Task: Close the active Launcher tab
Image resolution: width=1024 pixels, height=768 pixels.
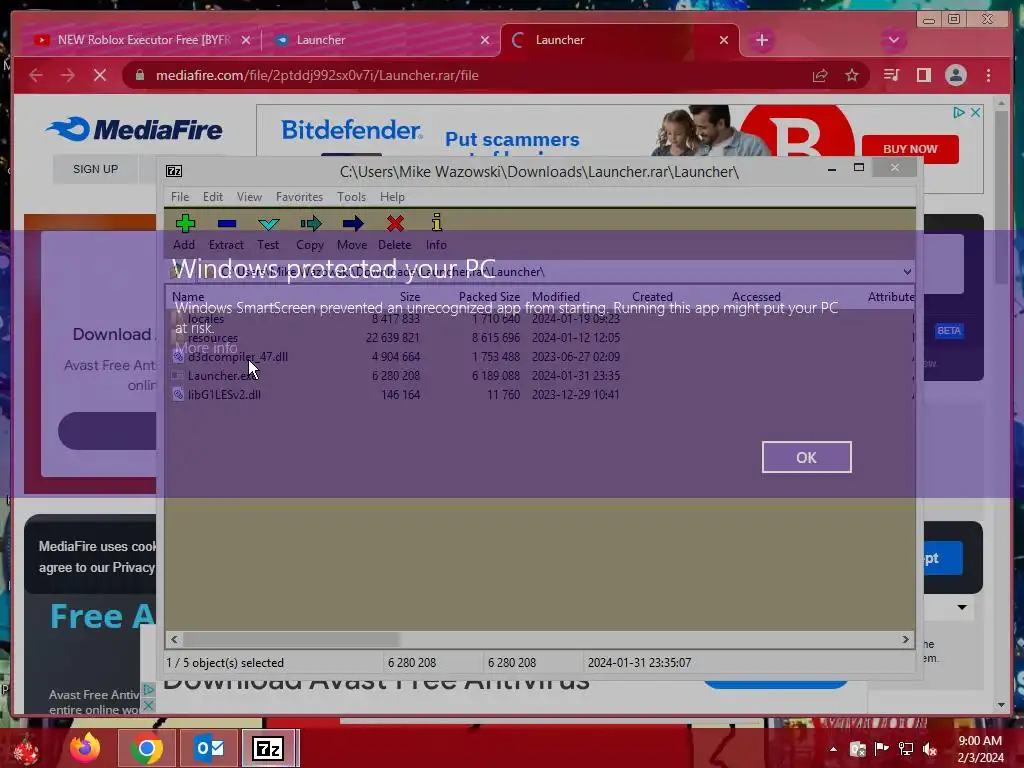Action: point(724,40)
